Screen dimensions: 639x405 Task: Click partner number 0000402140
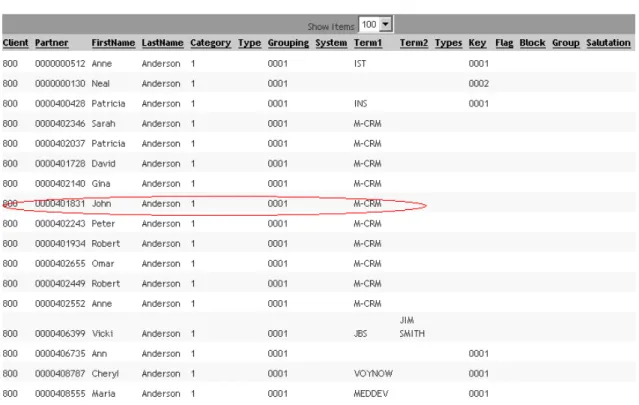click(60, 183)
